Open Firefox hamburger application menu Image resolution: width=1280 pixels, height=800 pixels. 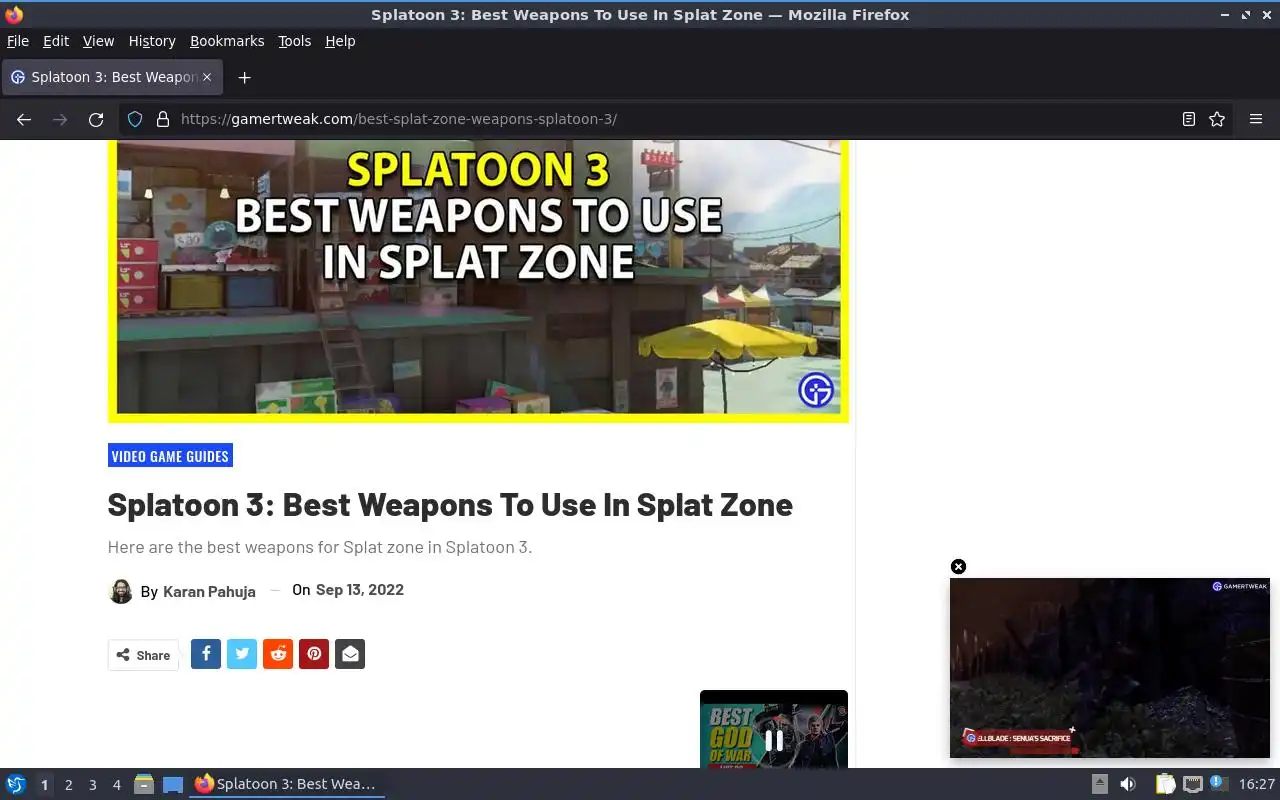(x=1256, y=119)
